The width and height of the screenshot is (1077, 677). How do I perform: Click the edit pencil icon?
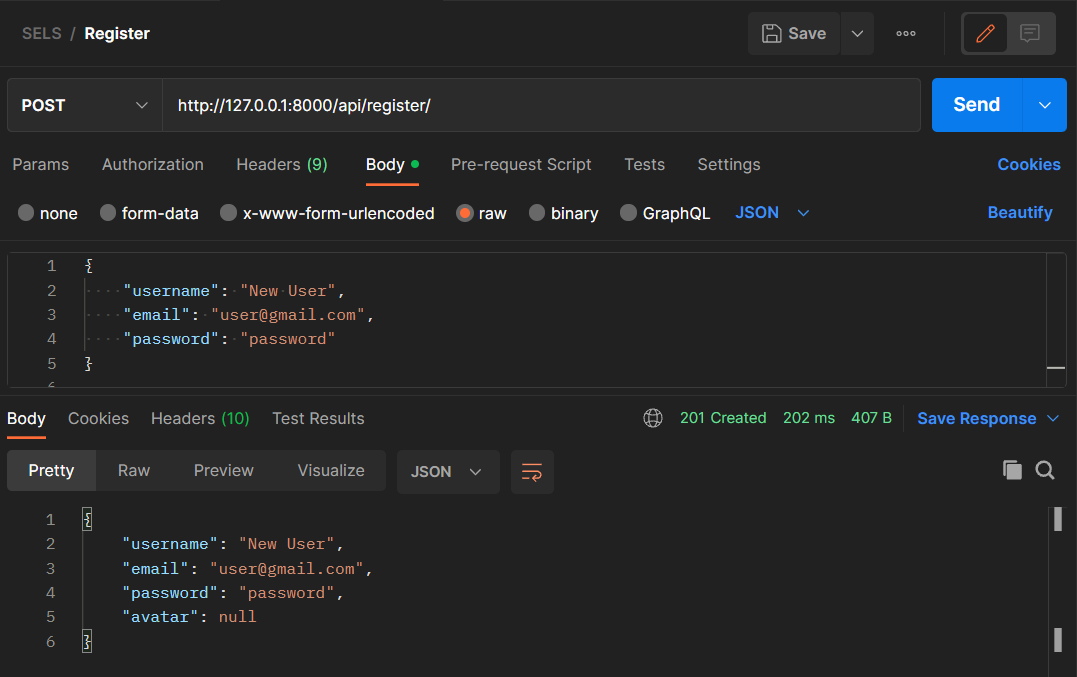point(984,33)
